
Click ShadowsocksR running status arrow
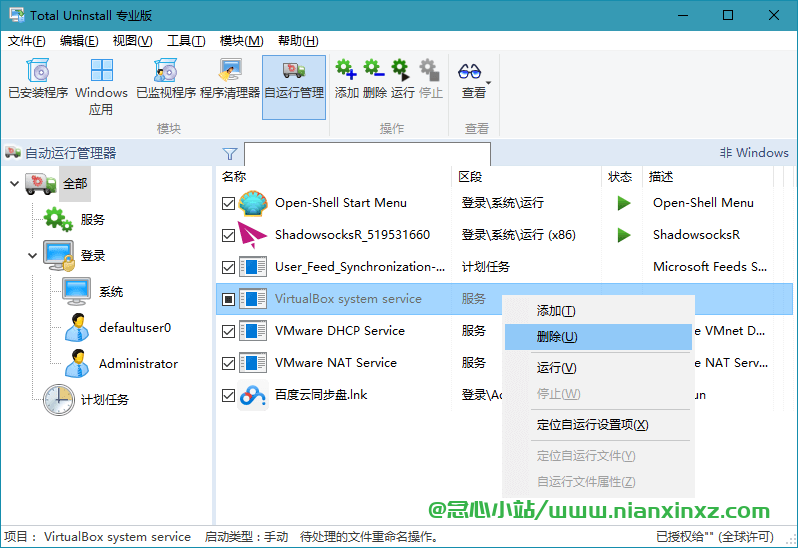click(x=623, y=235)
